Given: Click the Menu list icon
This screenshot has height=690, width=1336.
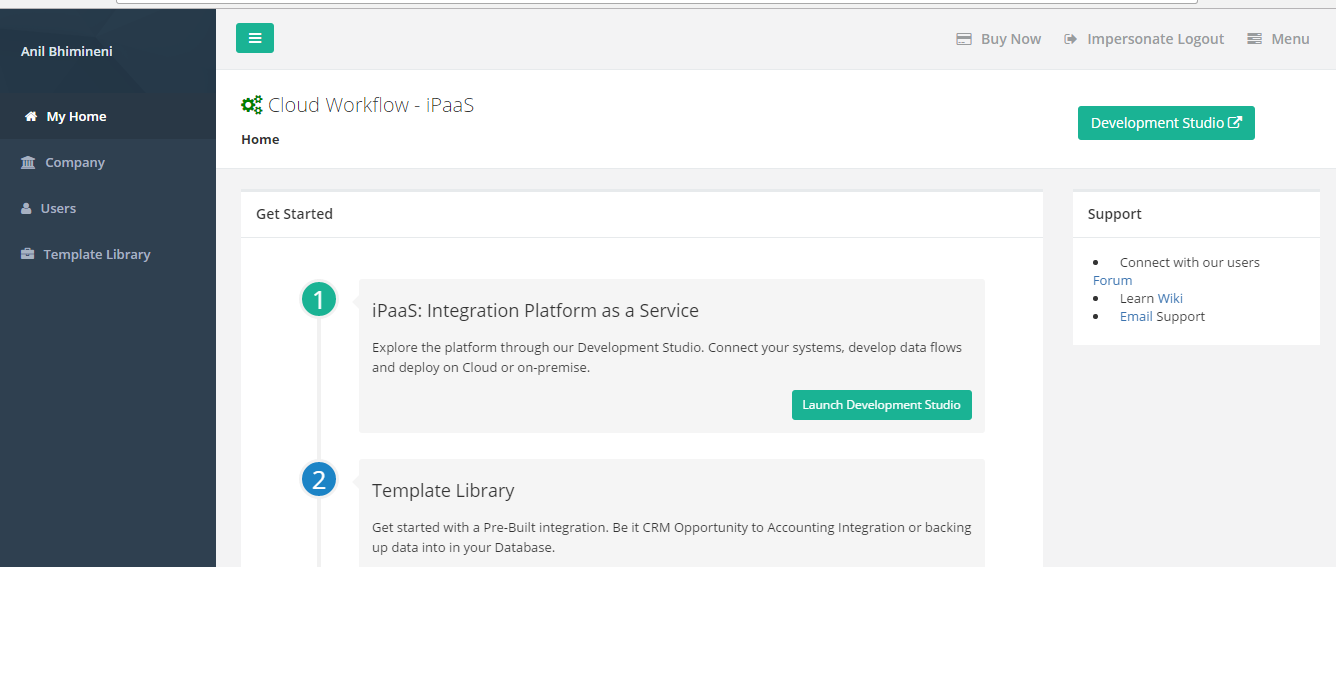Looking at the screenshot, I should (x=1254, y=39).
